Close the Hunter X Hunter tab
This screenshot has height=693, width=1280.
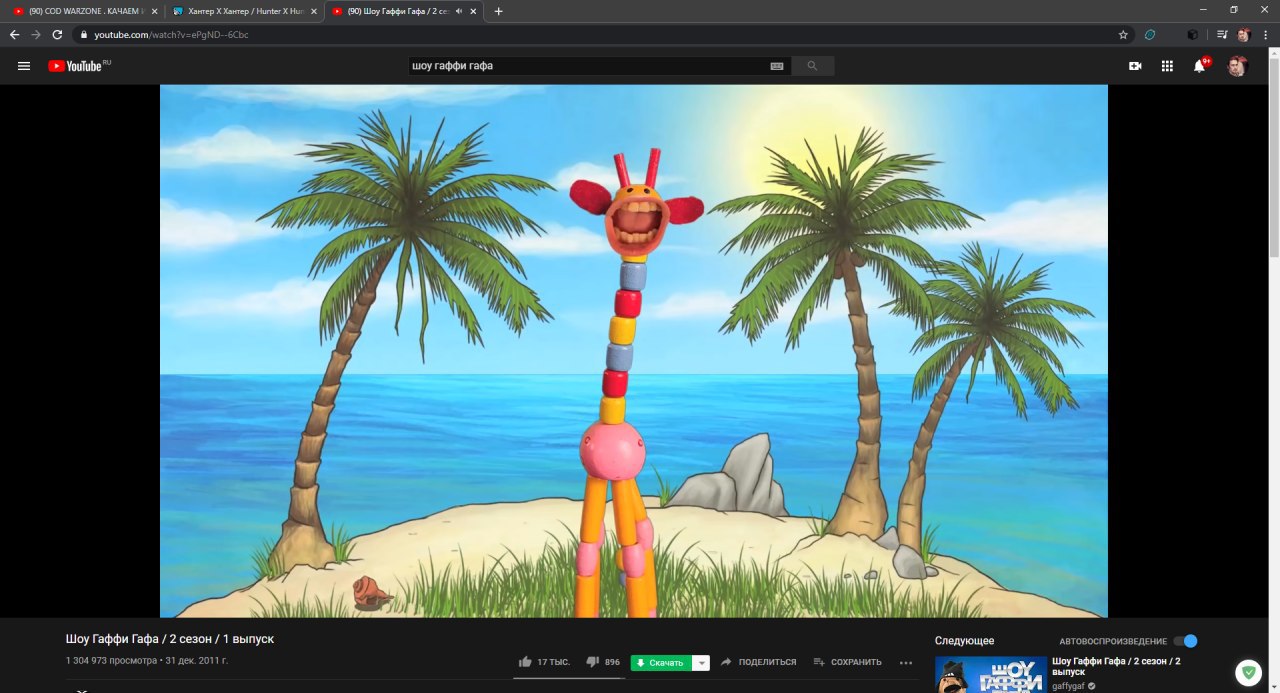tap(314, 11)
